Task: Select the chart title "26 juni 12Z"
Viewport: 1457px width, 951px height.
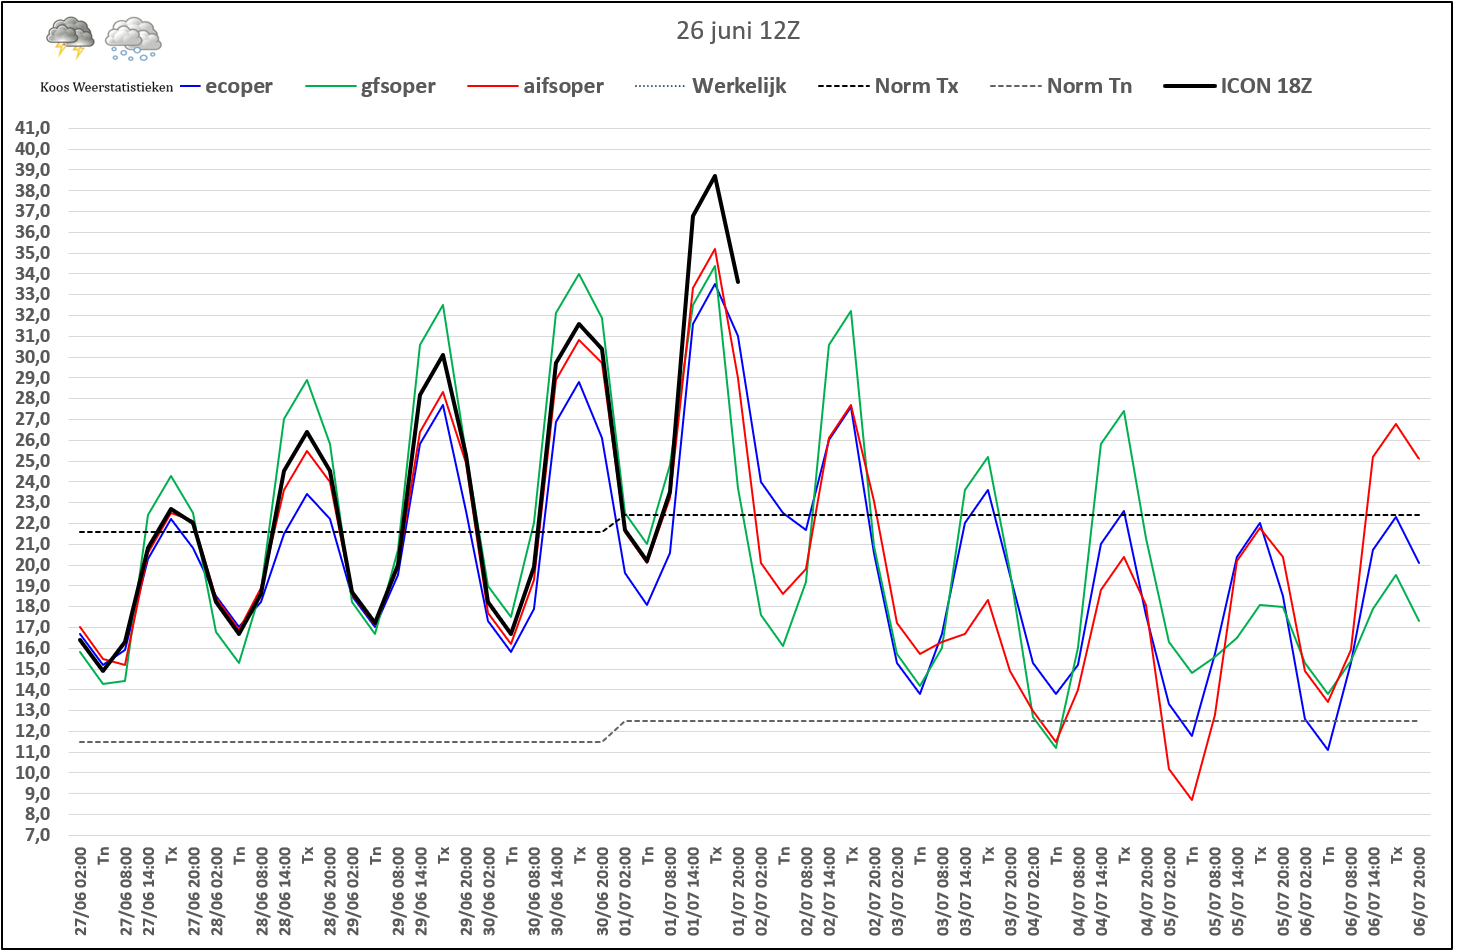Action: click(738, 30)
